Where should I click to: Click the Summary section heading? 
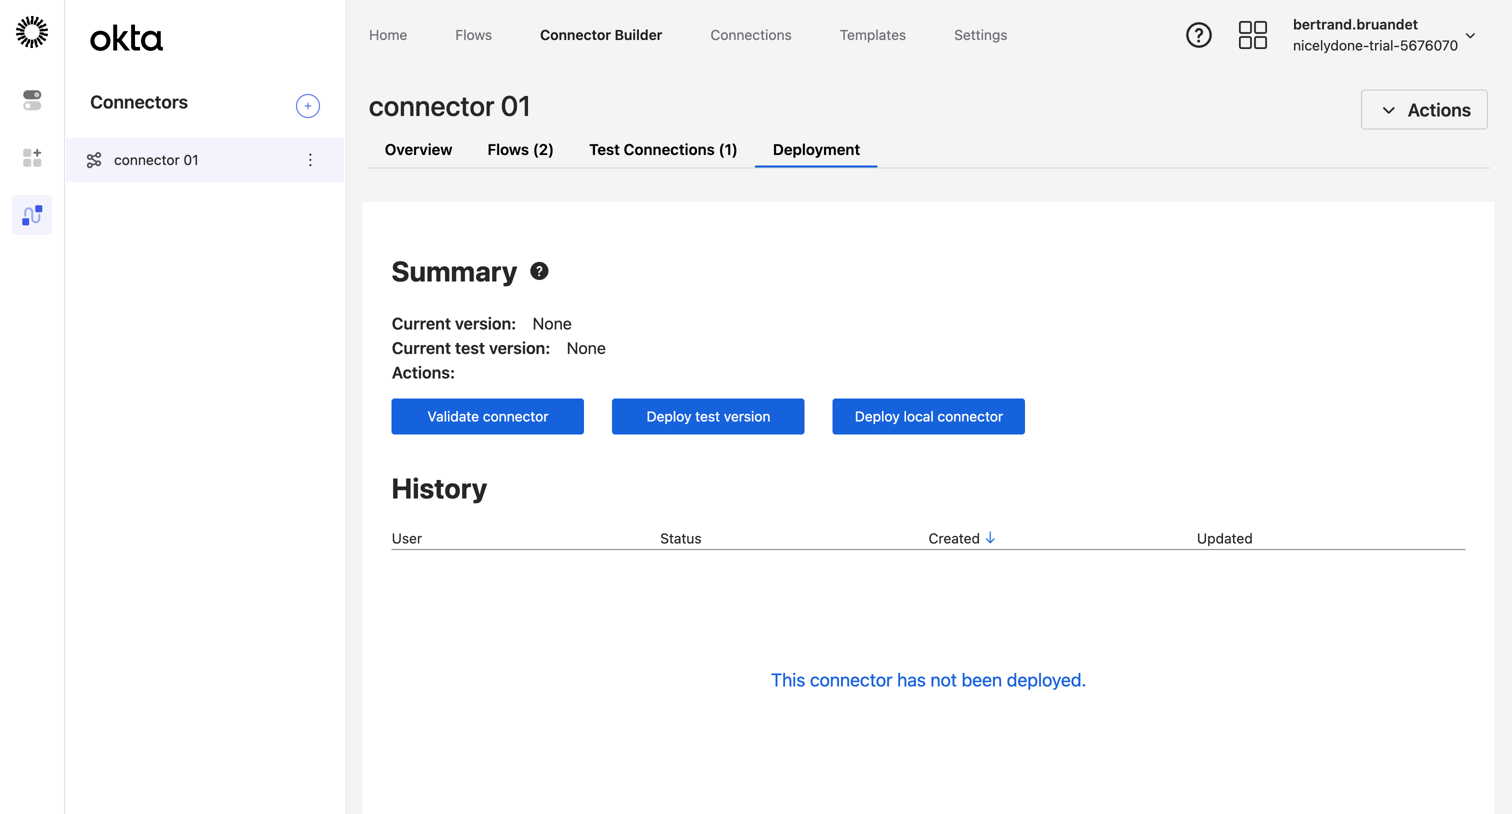[454, 272]
